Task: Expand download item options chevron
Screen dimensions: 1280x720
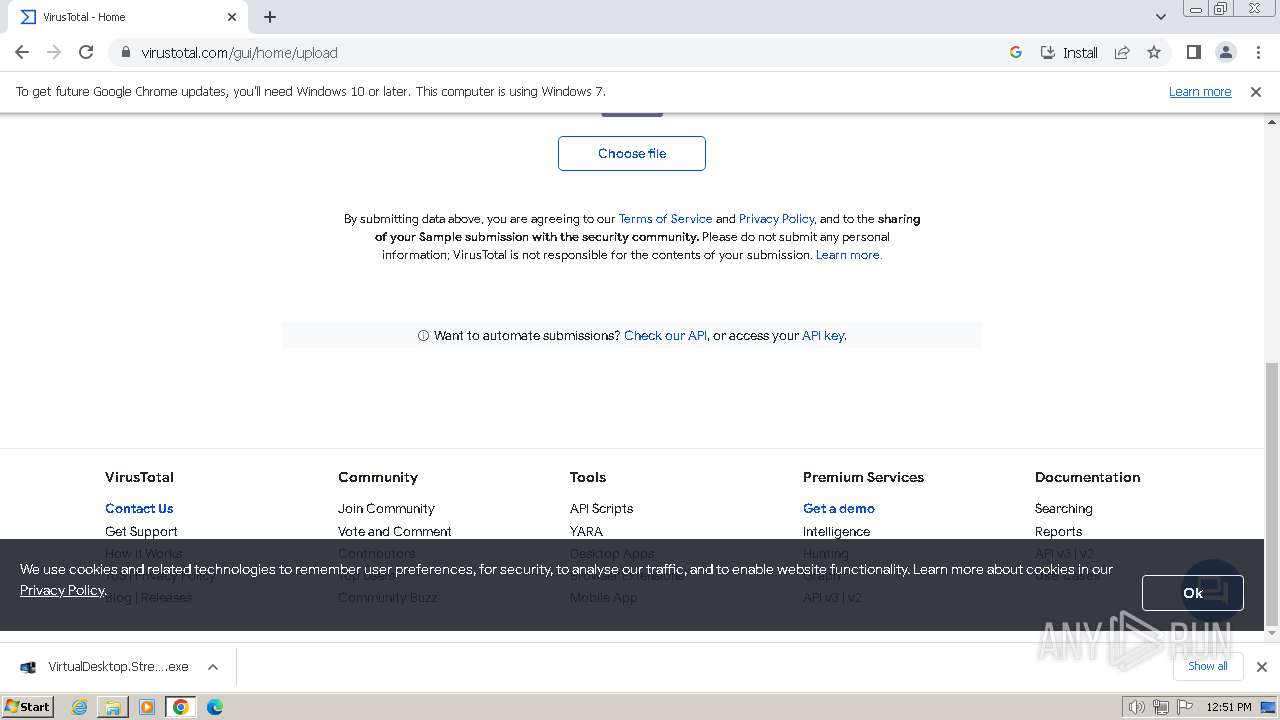Action: [x=212, y=667]
